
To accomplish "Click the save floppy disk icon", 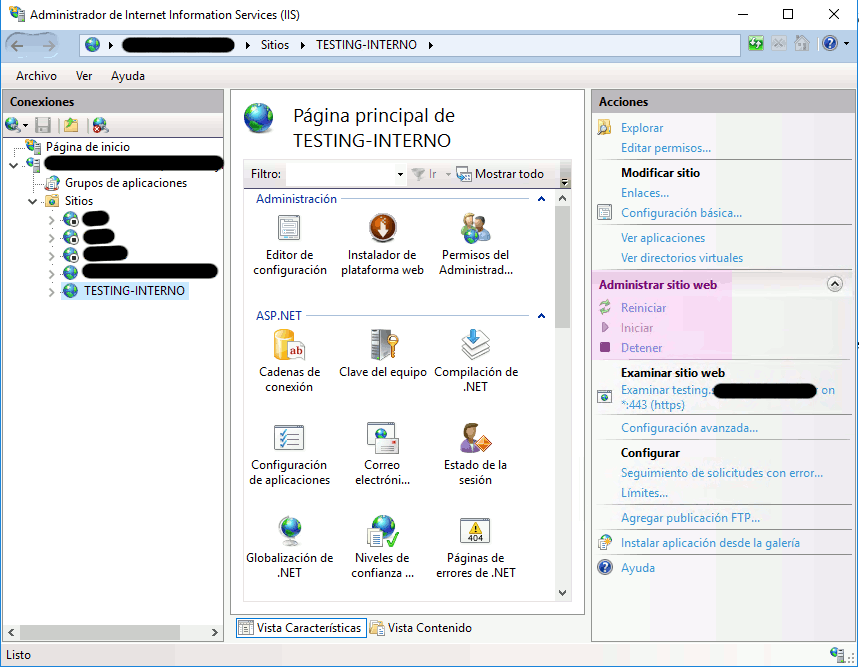I will [43, 125].
